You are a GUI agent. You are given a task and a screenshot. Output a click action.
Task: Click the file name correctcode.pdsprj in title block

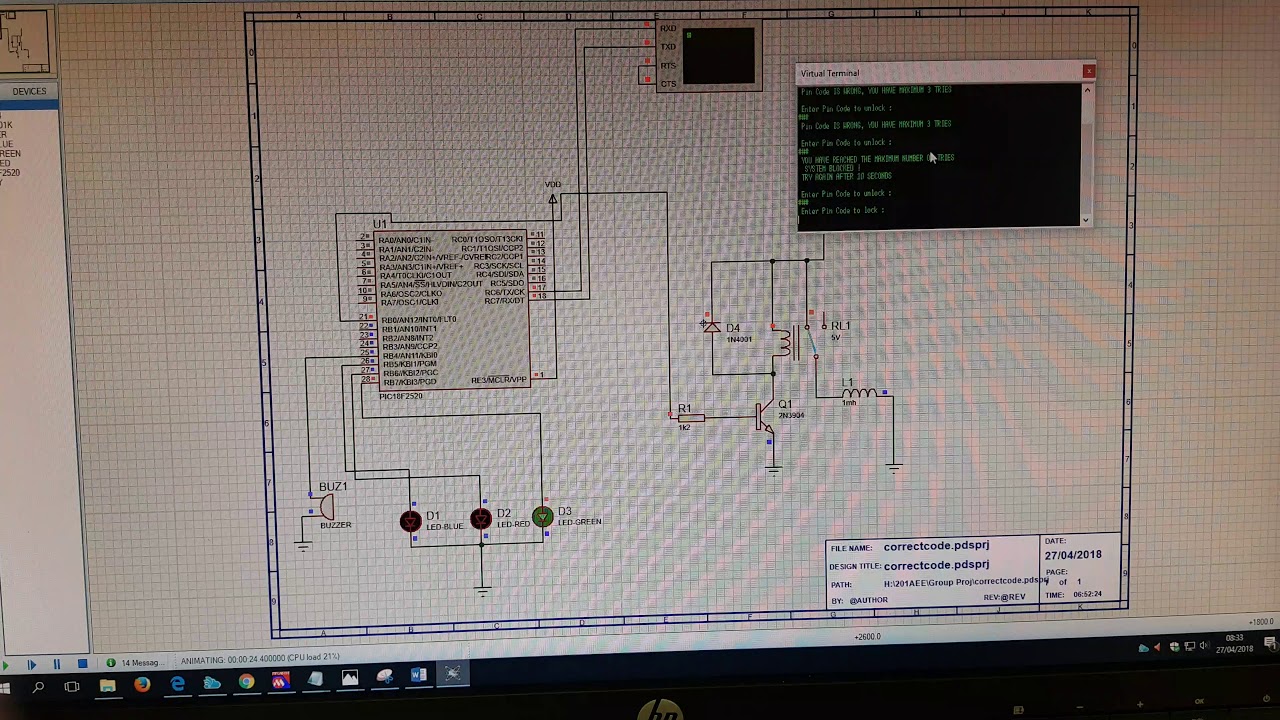click(936, 547)
